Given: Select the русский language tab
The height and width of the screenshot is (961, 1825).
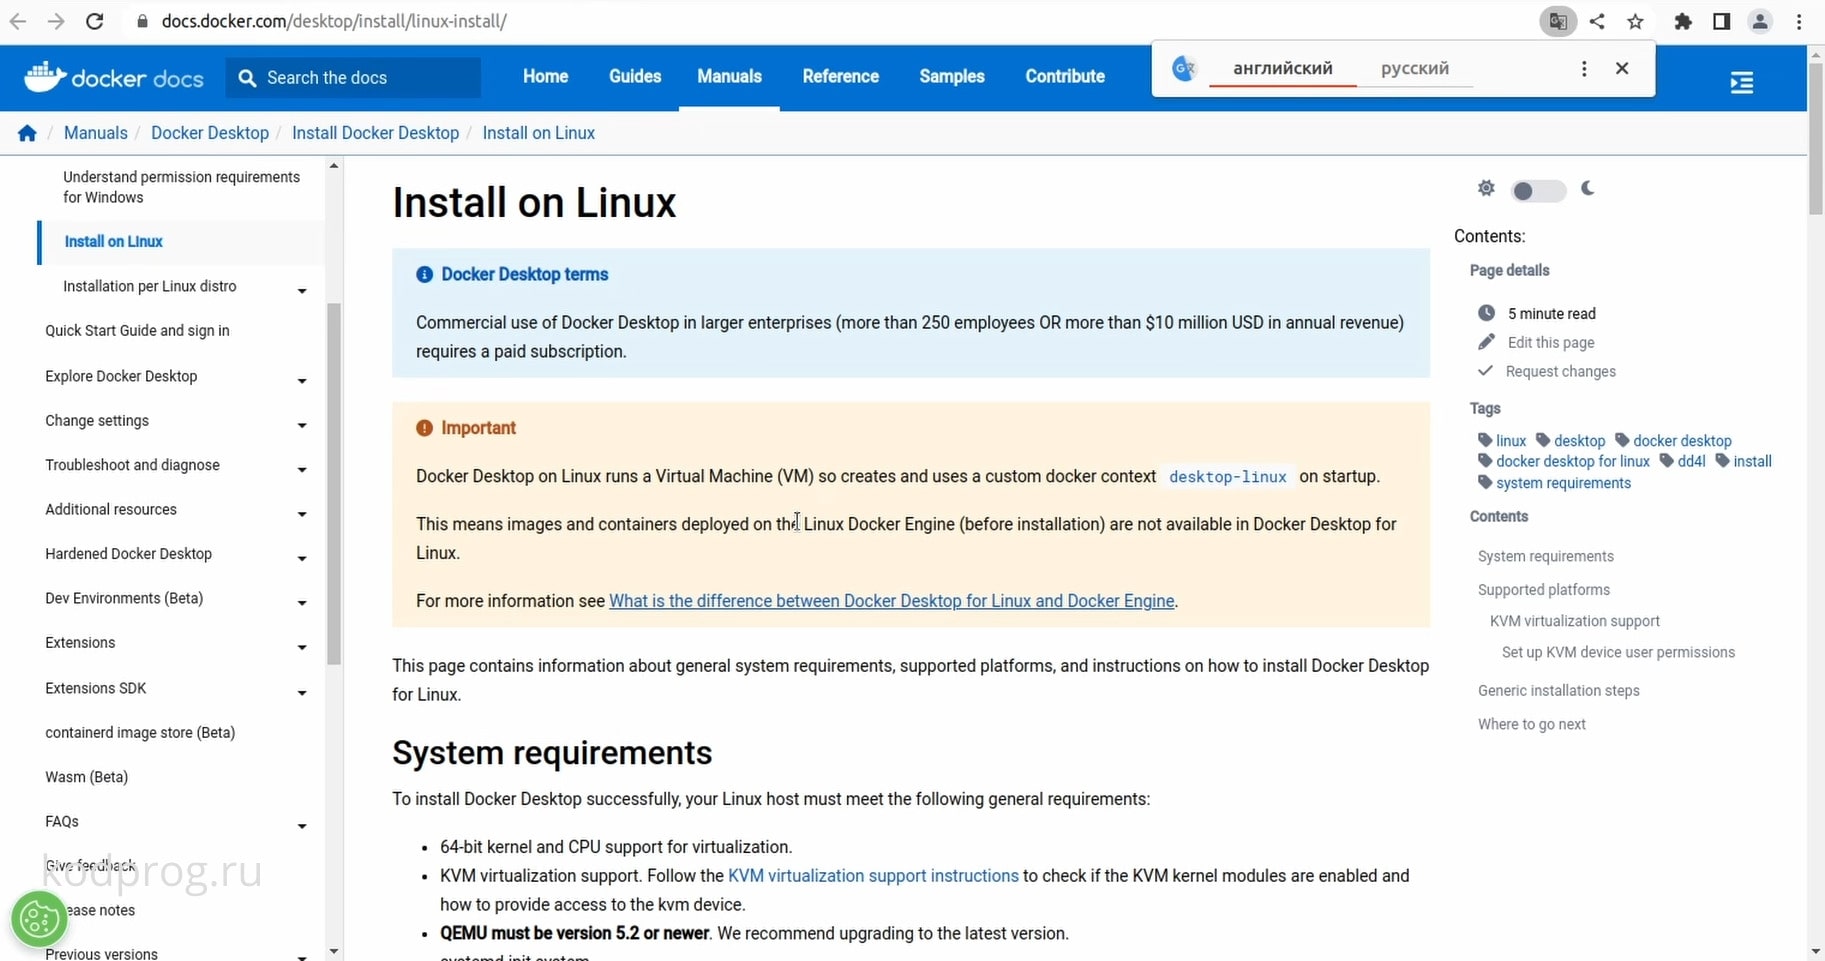Looking at the screenshot, I should [x=1415, y=68].
